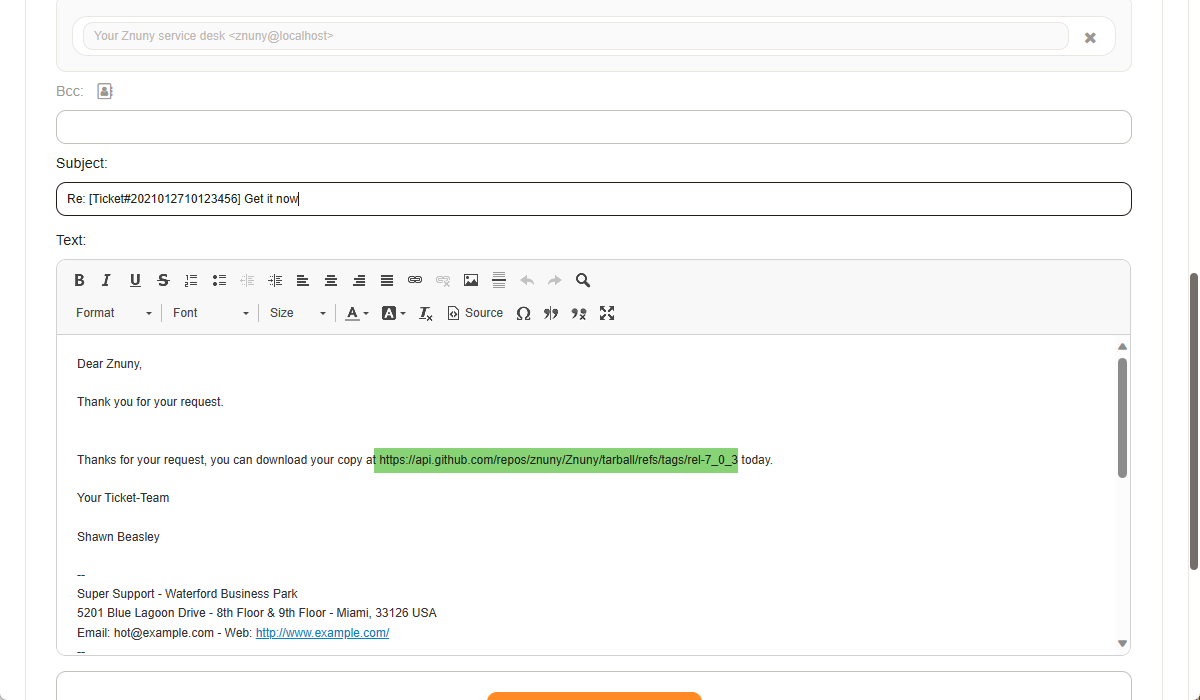Open the Font dropdown

(210, 313)
